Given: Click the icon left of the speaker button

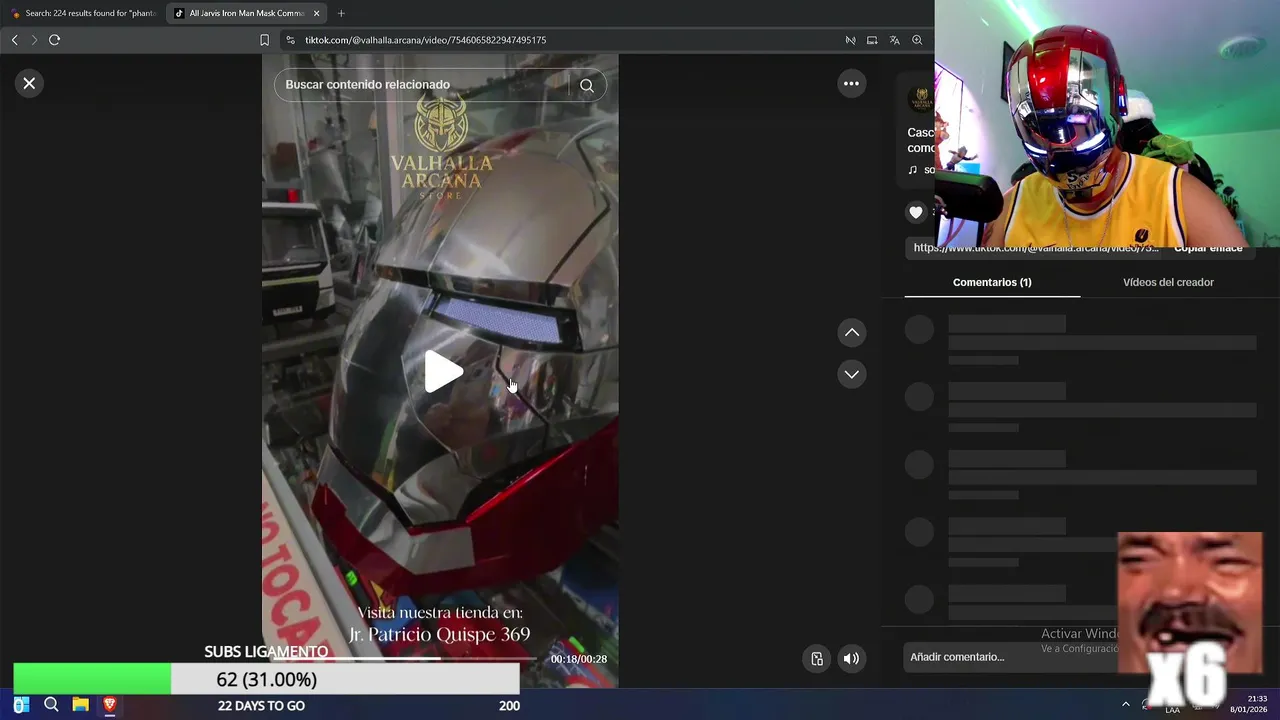Looking at the screenshot, I should point(817,658).
